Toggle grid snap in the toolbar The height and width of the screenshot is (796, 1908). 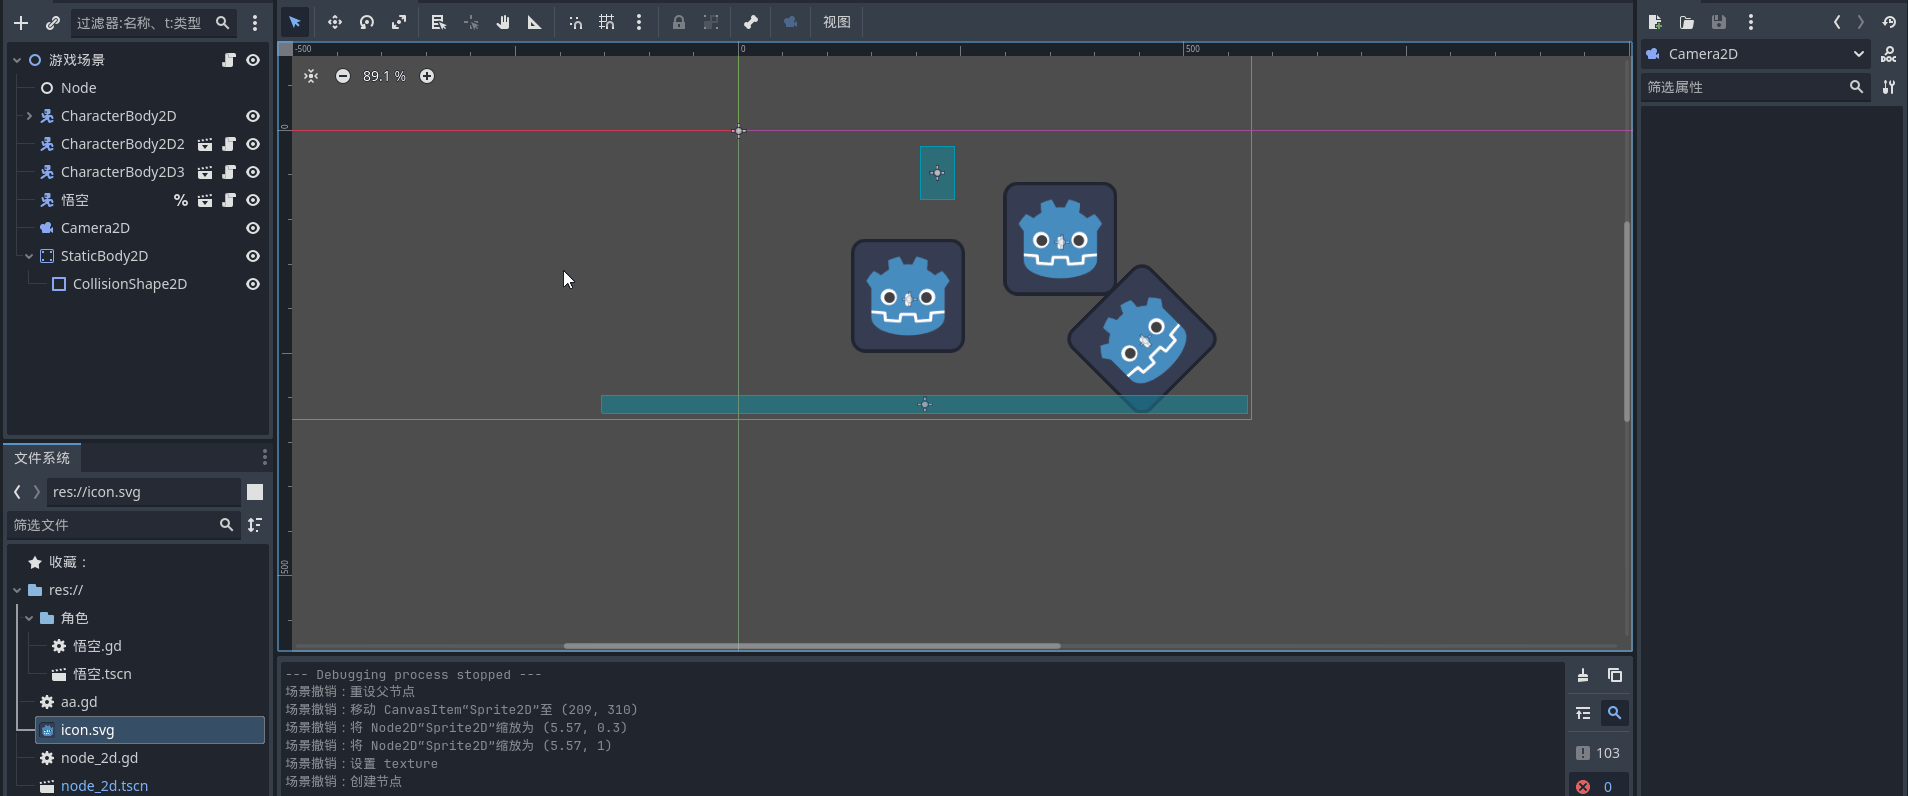click(607, 22)
